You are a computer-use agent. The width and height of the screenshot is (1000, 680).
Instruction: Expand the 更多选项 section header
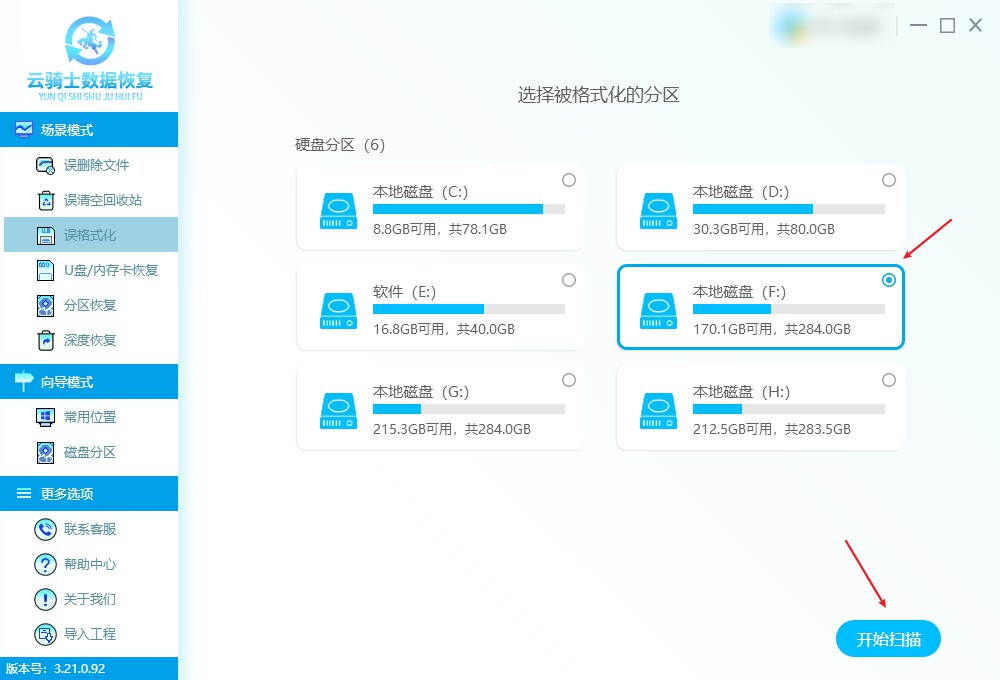click(x=89, y=493)
